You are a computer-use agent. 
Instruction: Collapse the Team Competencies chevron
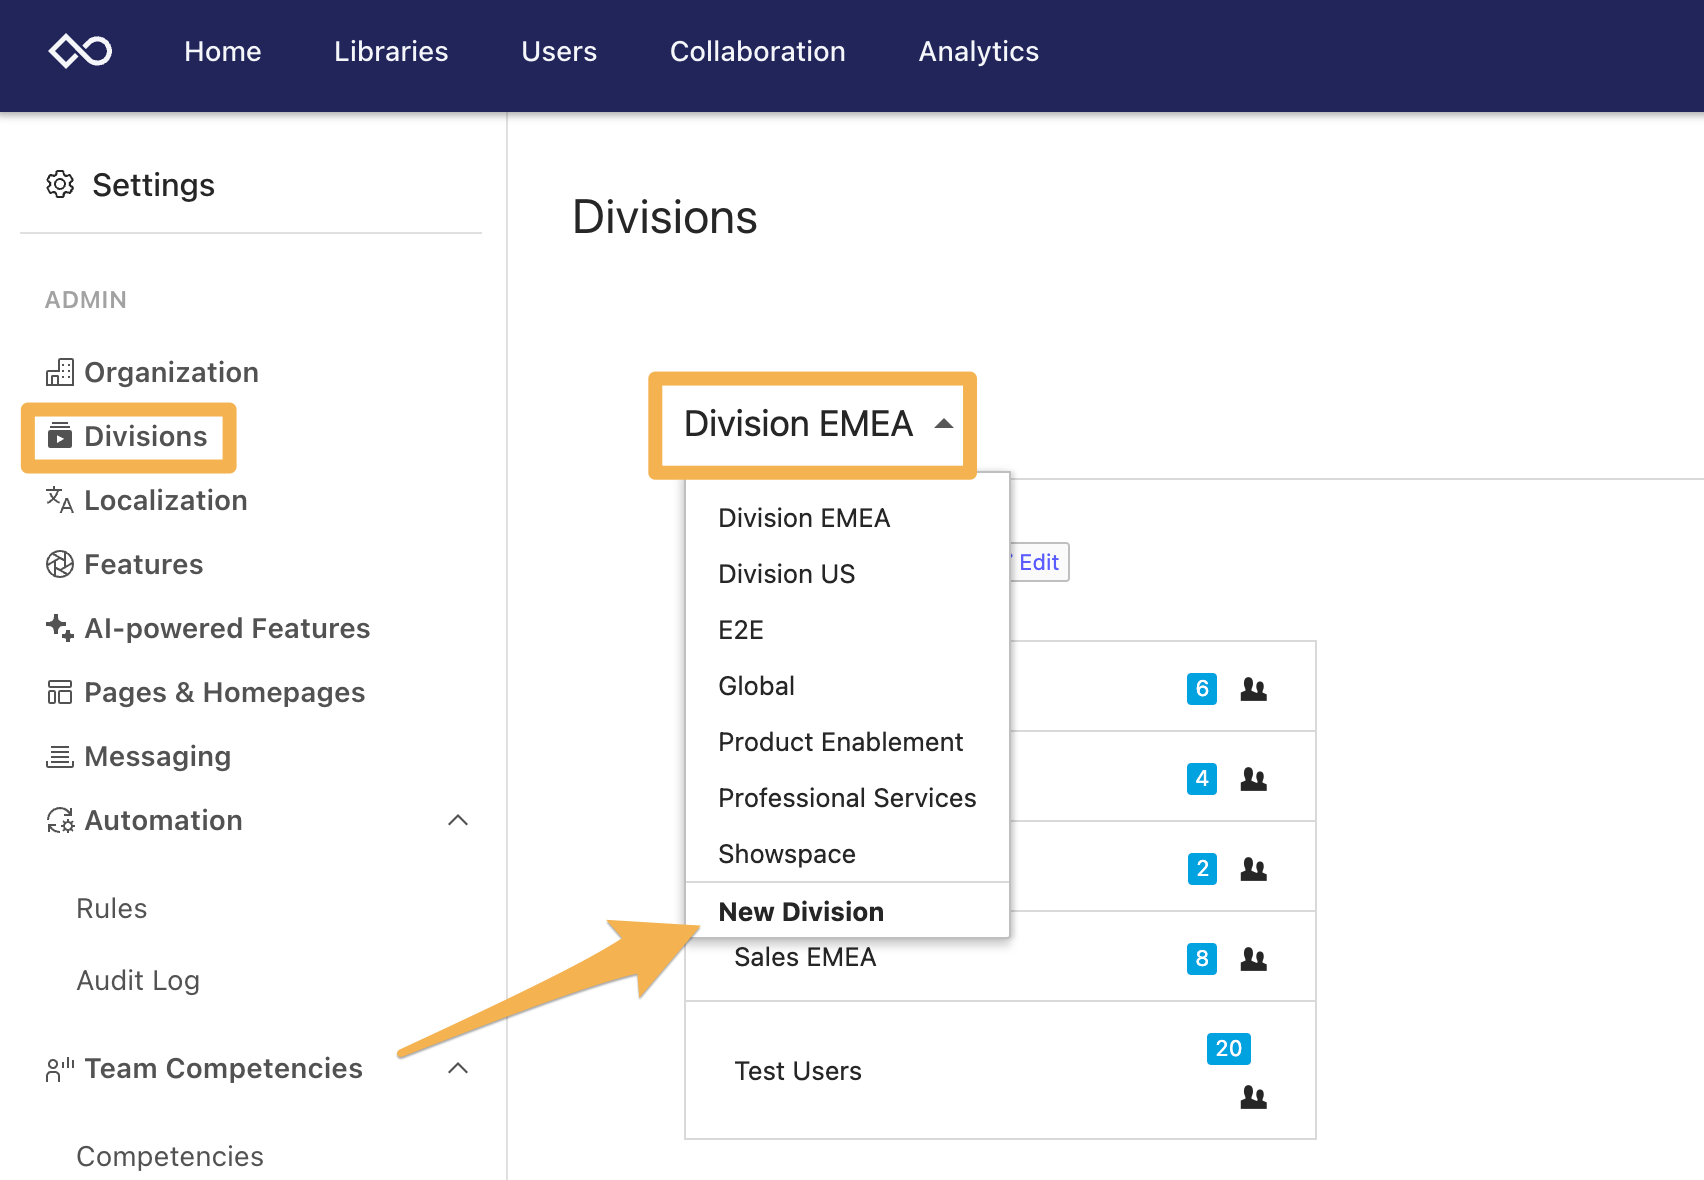tap(458, 1068)
